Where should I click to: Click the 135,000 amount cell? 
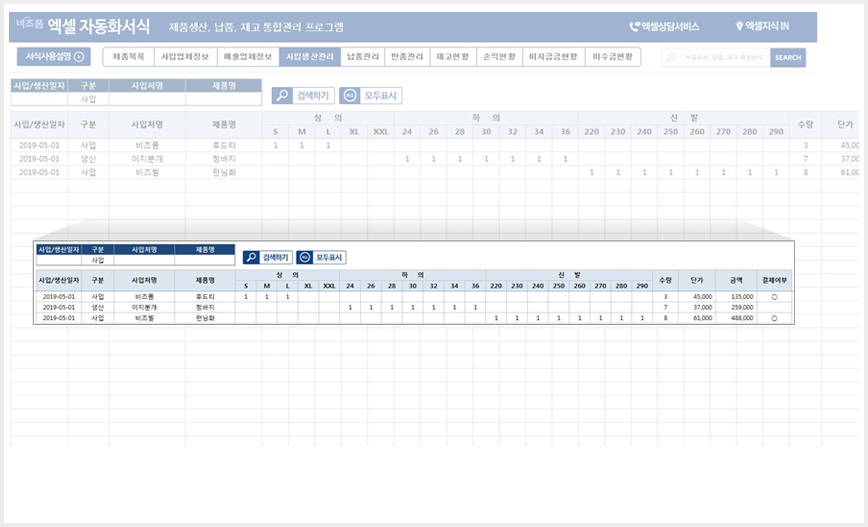coord(736,297)
